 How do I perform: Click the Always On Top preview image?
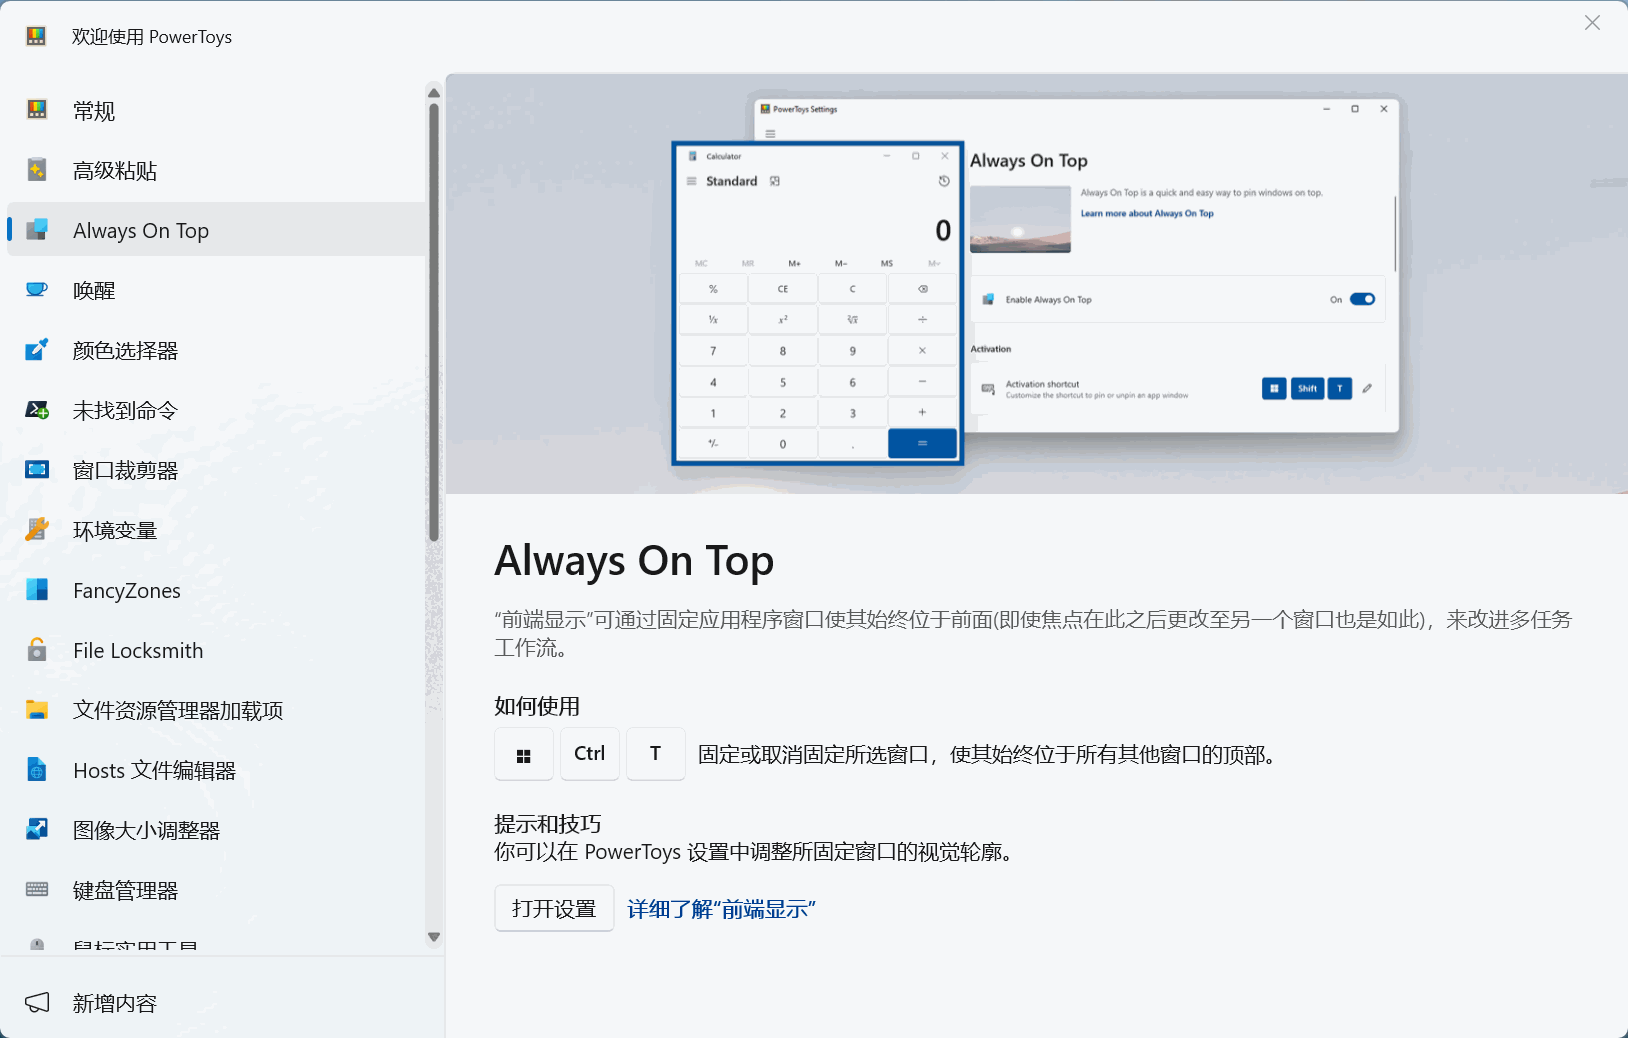(1037, 284)
